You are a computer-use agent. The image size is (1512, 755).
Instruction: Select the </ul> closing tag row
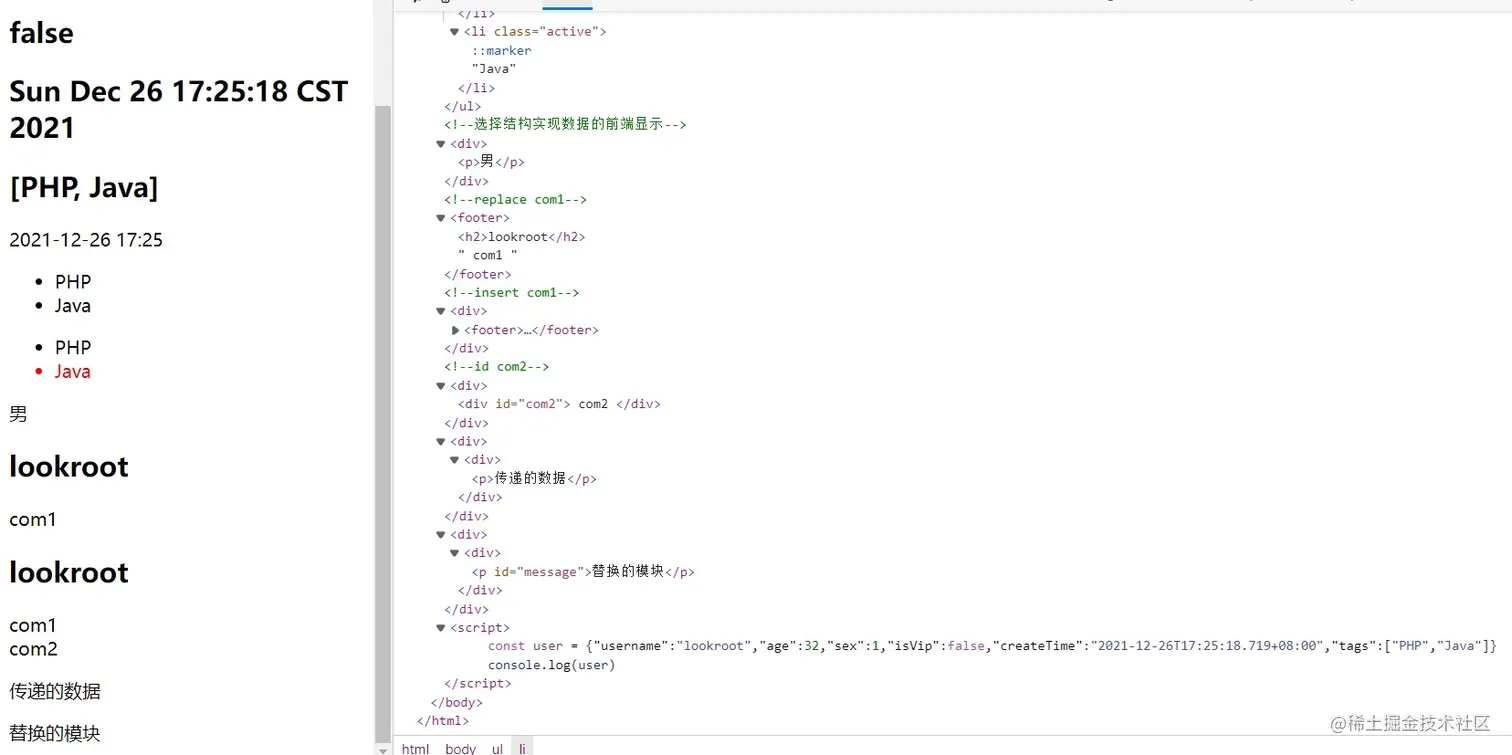click(463, 106)
